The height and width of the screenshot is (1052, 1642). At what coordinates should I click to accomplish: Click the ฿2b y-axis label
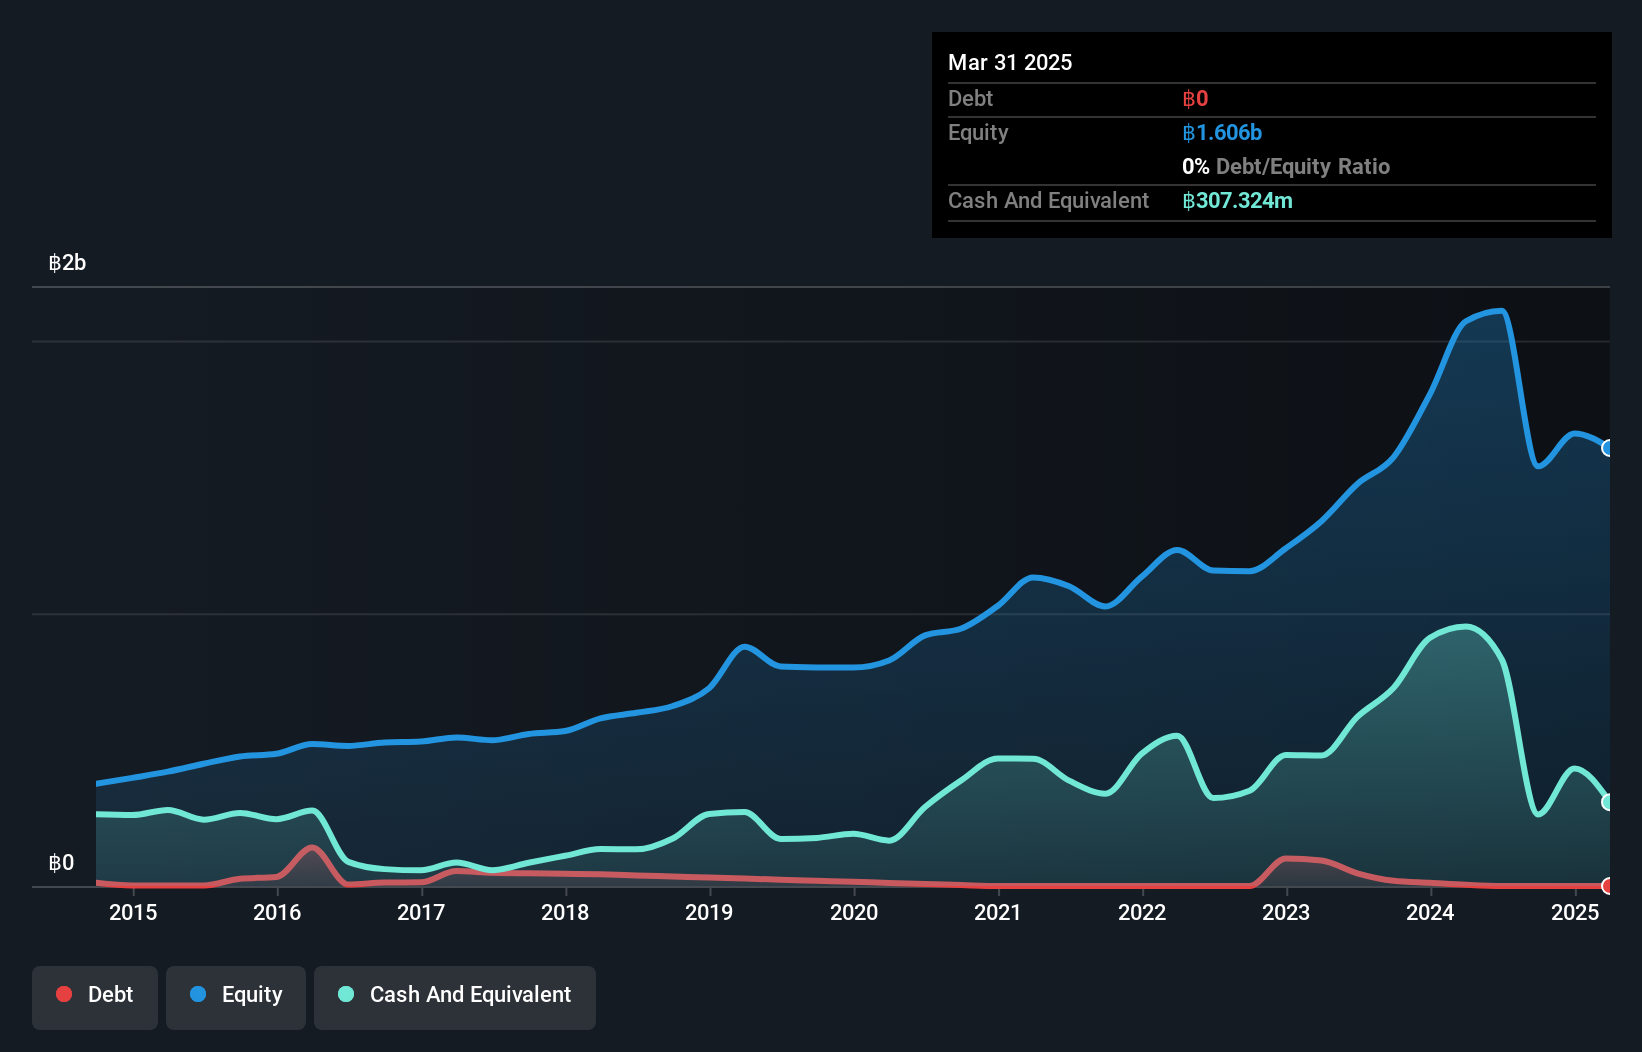[67, 263]
